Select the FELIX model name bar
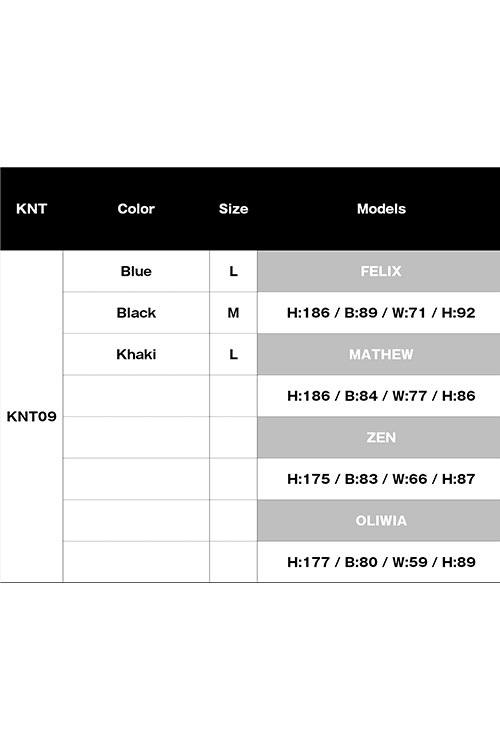 379,271
